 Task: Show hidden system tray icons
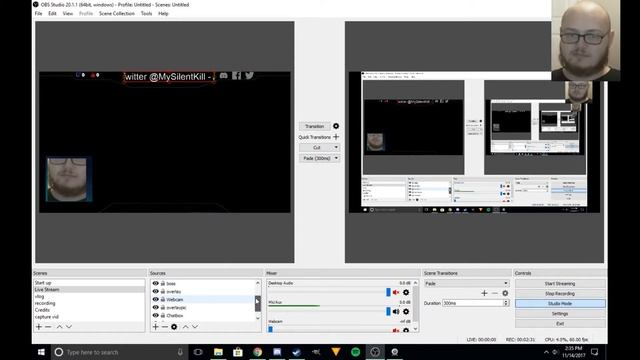[546, 352]
